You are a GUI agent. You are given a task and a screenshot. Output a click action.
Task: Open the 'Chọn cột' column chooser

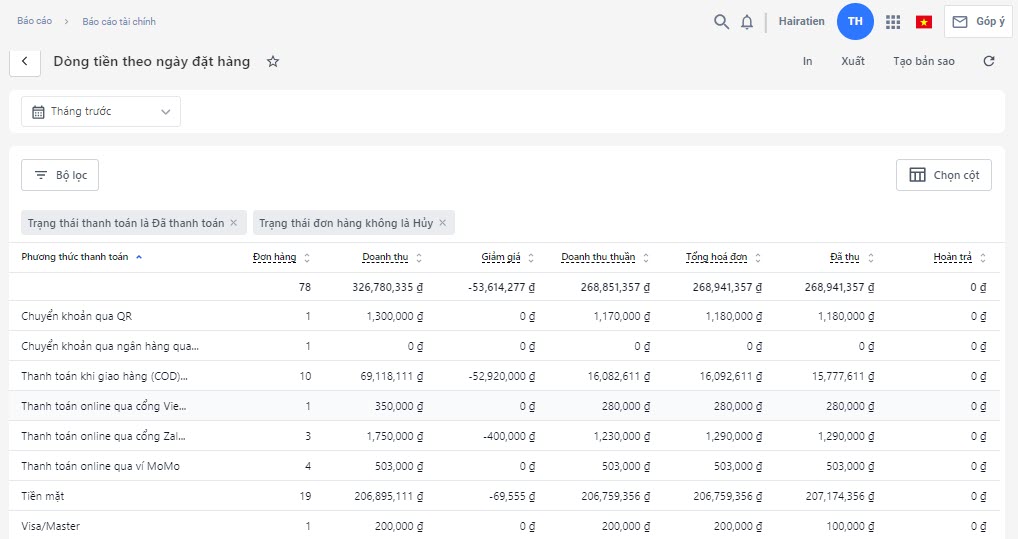tap(943, 175)
